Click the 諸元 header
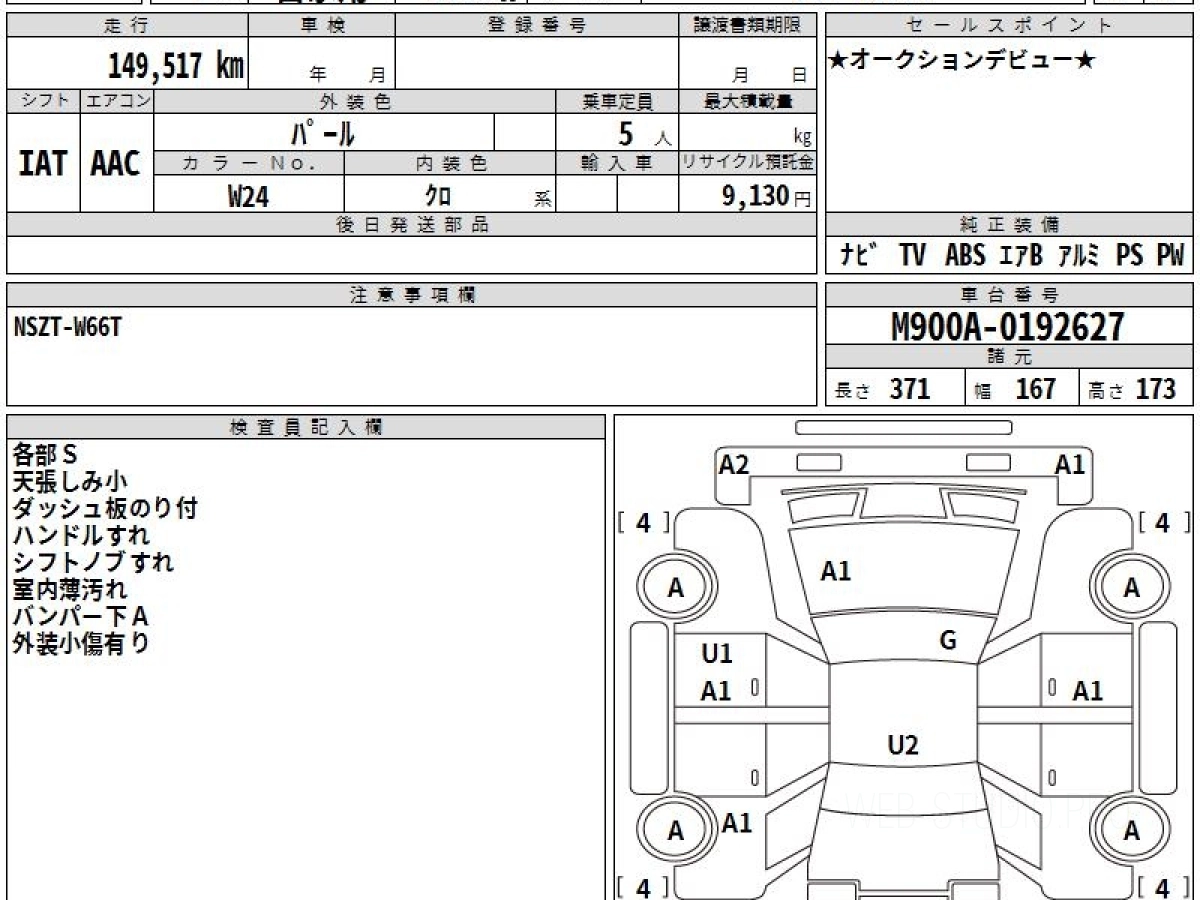1200x900 pixels. tap(1010, 357)
